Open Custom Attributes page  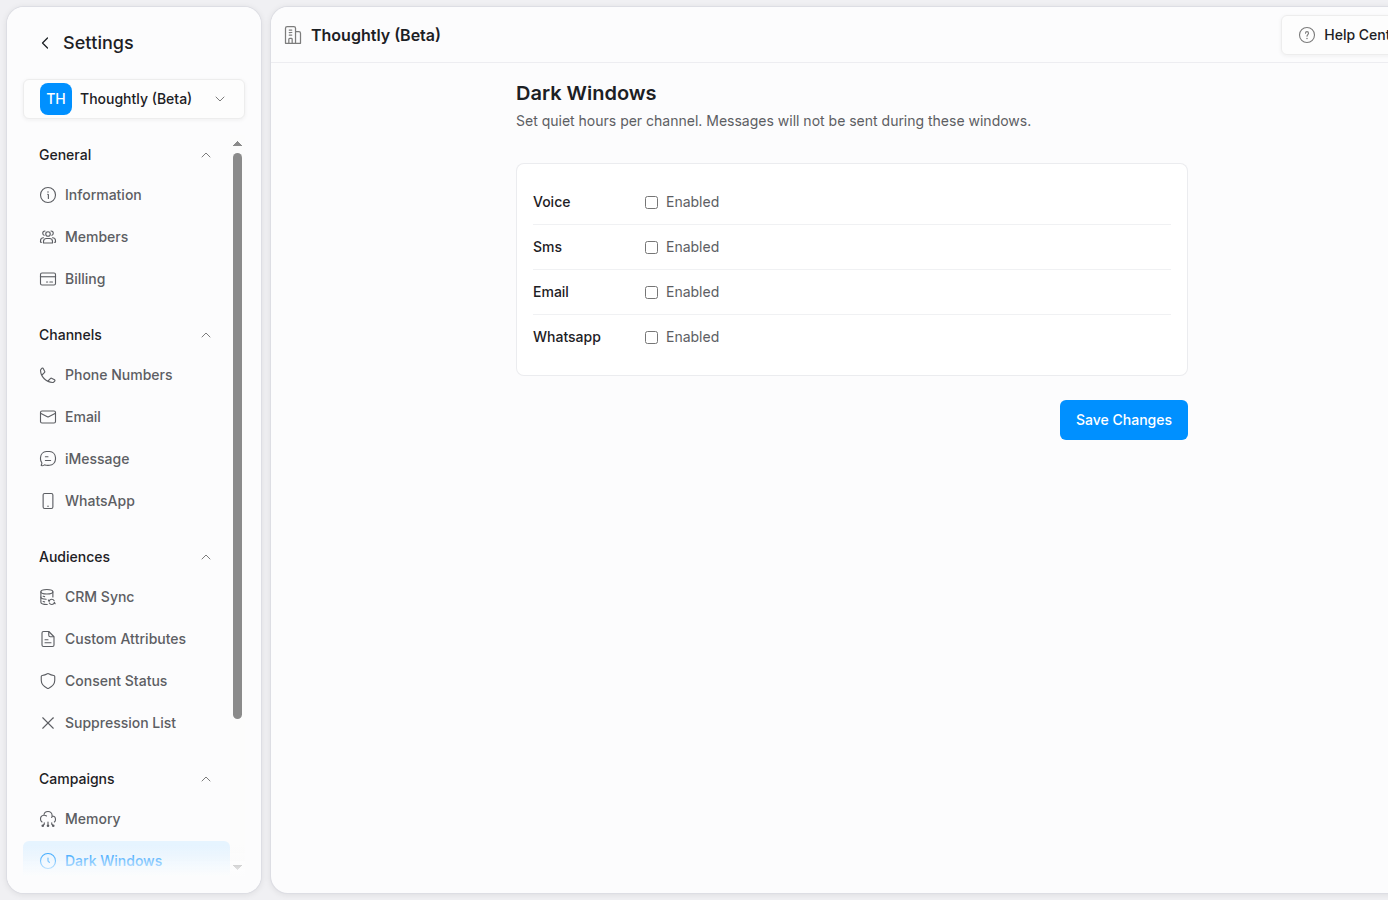[126, 639]
